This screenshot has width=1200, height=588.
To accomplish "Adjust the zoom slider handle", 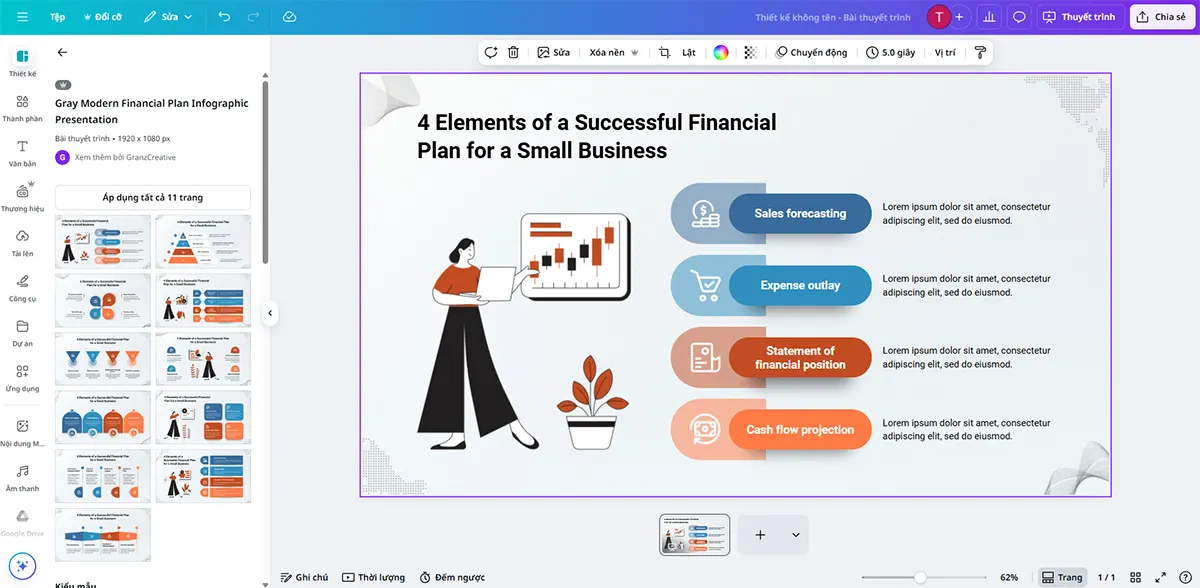I will click(x=920, y=577).
